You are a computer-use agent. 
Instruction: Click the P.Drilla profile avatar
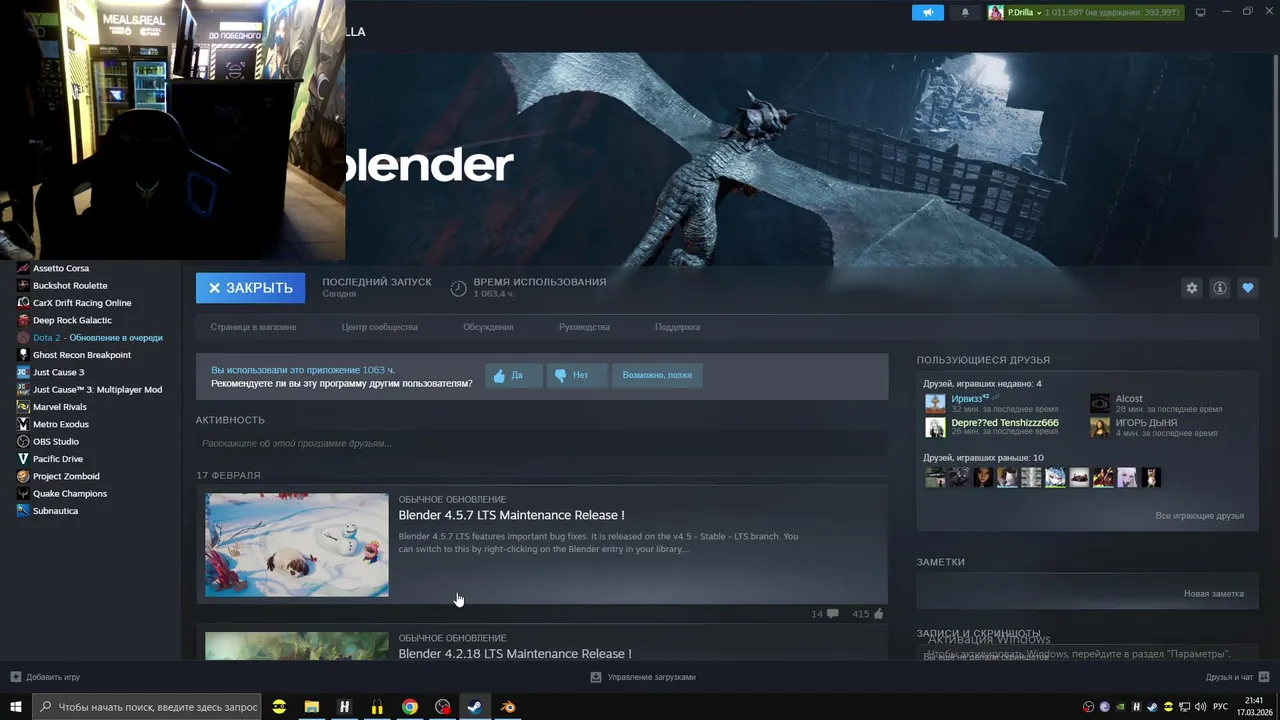click(x=996, y=12)
